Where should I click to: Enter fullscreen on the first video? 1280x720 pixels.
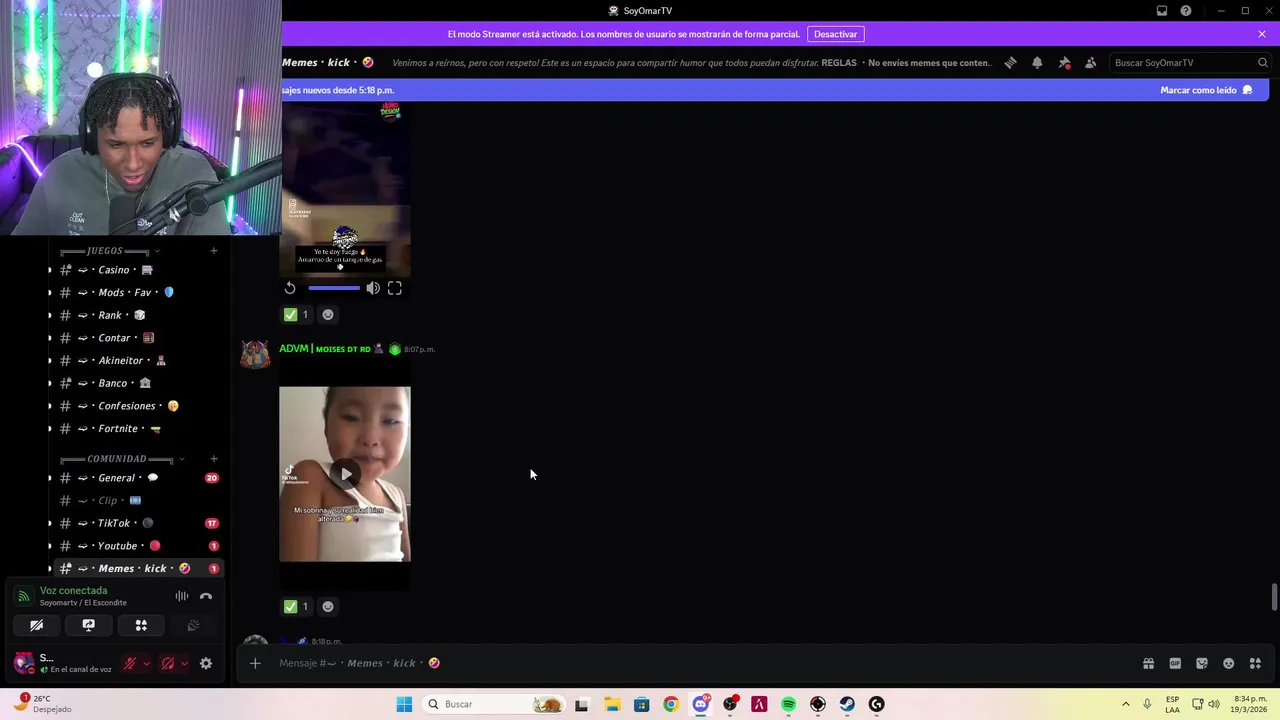click(395, 288)
